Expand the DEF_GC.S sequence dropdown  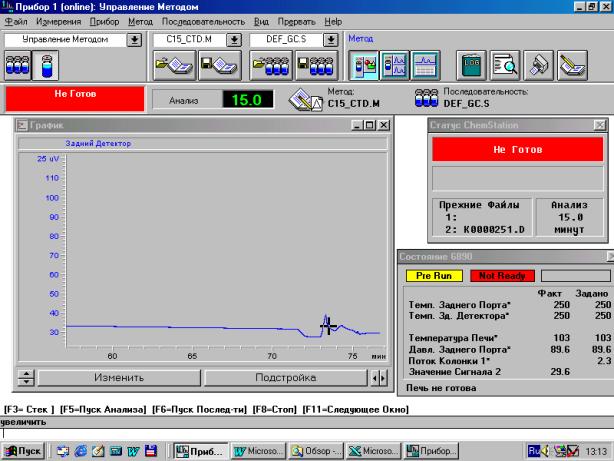[331, 40]
